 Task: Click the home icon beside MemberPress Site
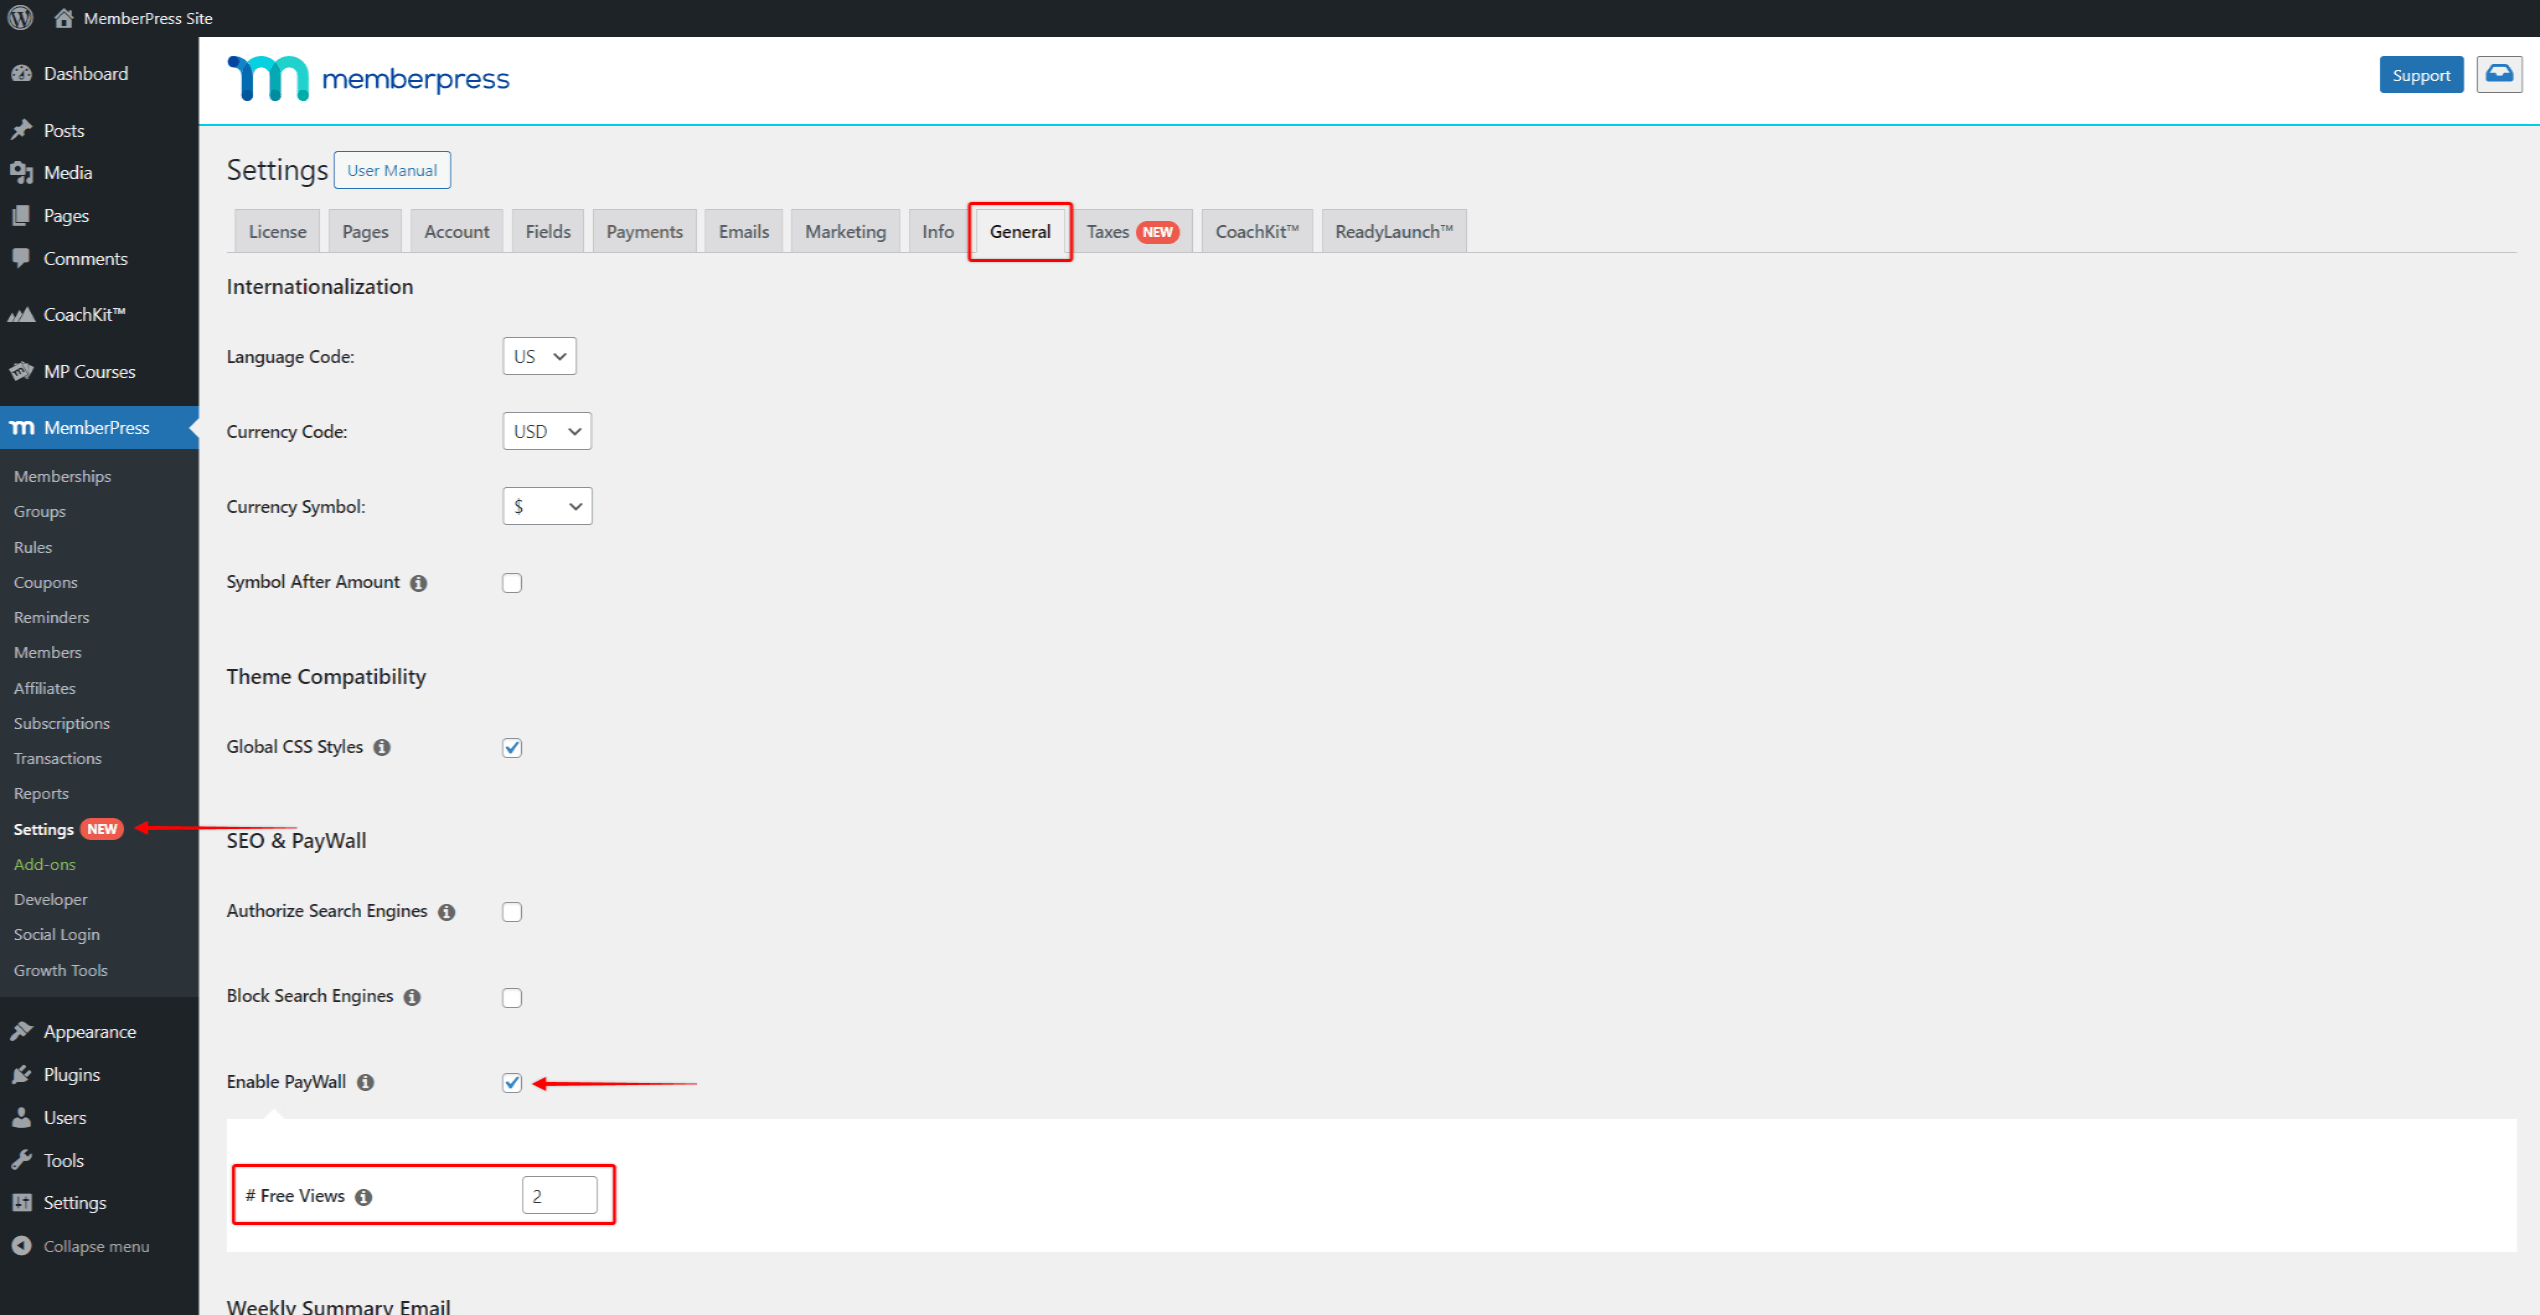pos(64,18)
